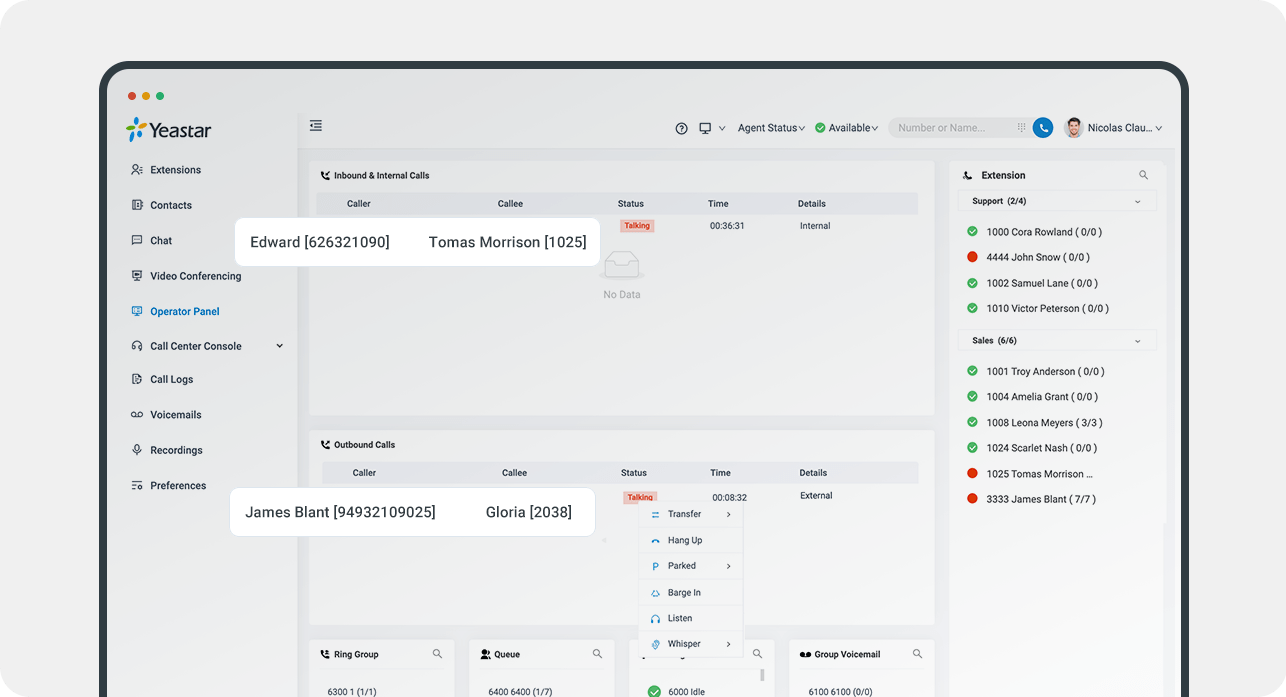Expand the Parked submenu arrow
1286x697 pixels.
click(x=728, y=567)
